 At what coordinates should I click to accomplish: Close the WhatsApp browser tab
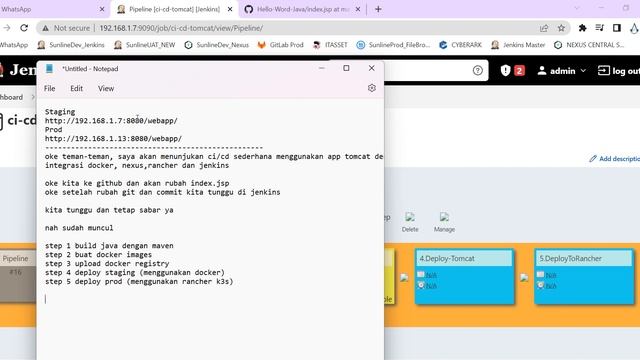coord(102,9)
